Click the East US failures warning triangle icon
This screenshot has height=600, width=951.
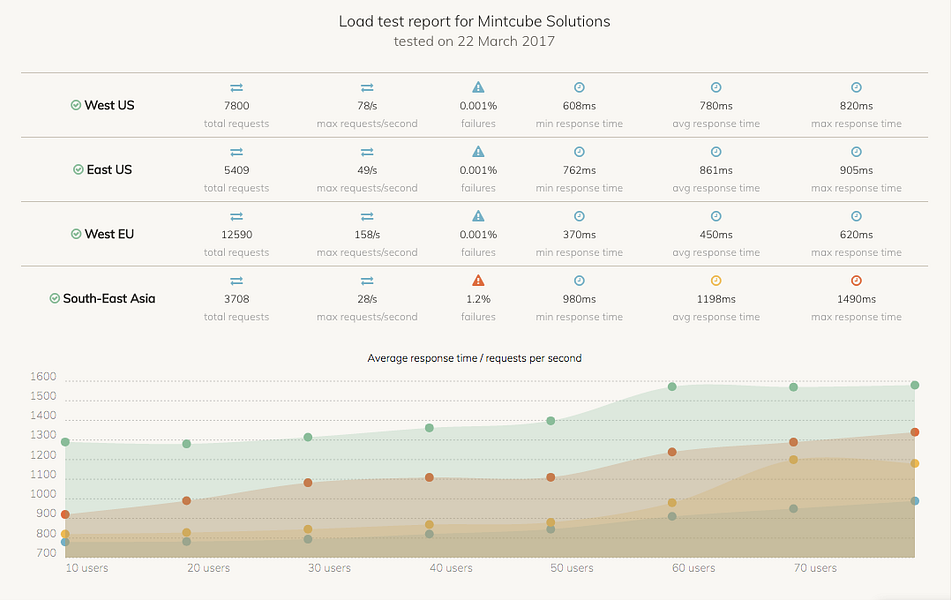pos(478,151)
